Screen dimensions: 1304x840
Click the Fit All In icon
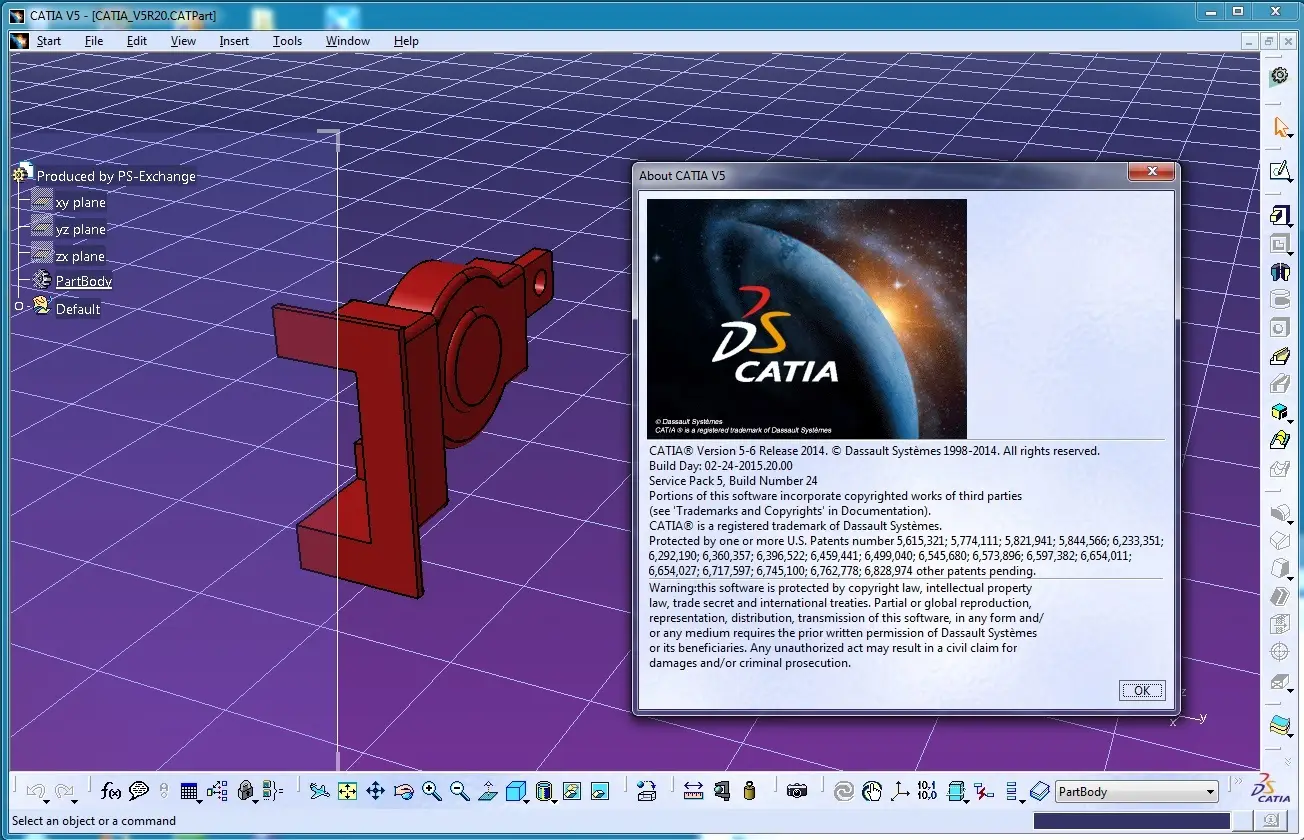[347, 791]
